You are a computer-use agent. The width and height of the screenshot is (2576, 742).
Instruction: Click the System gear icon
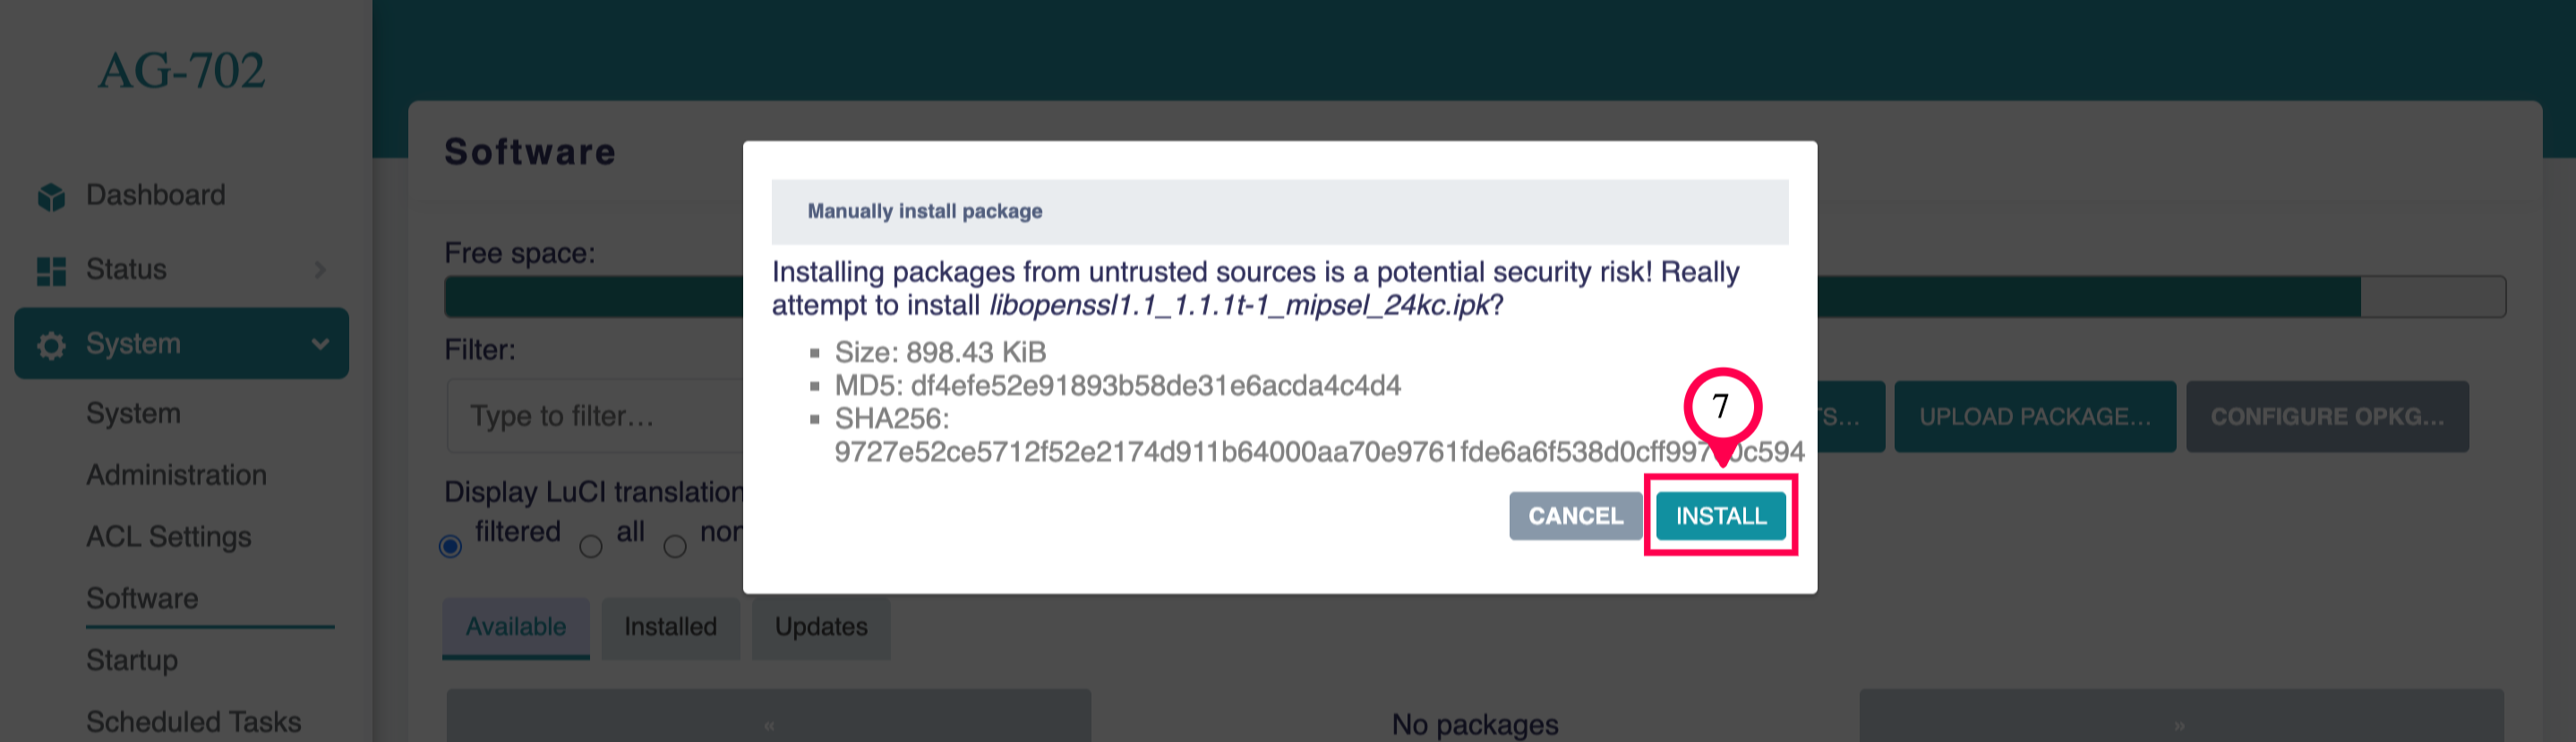pyautogui.click(x=51, y=345)
